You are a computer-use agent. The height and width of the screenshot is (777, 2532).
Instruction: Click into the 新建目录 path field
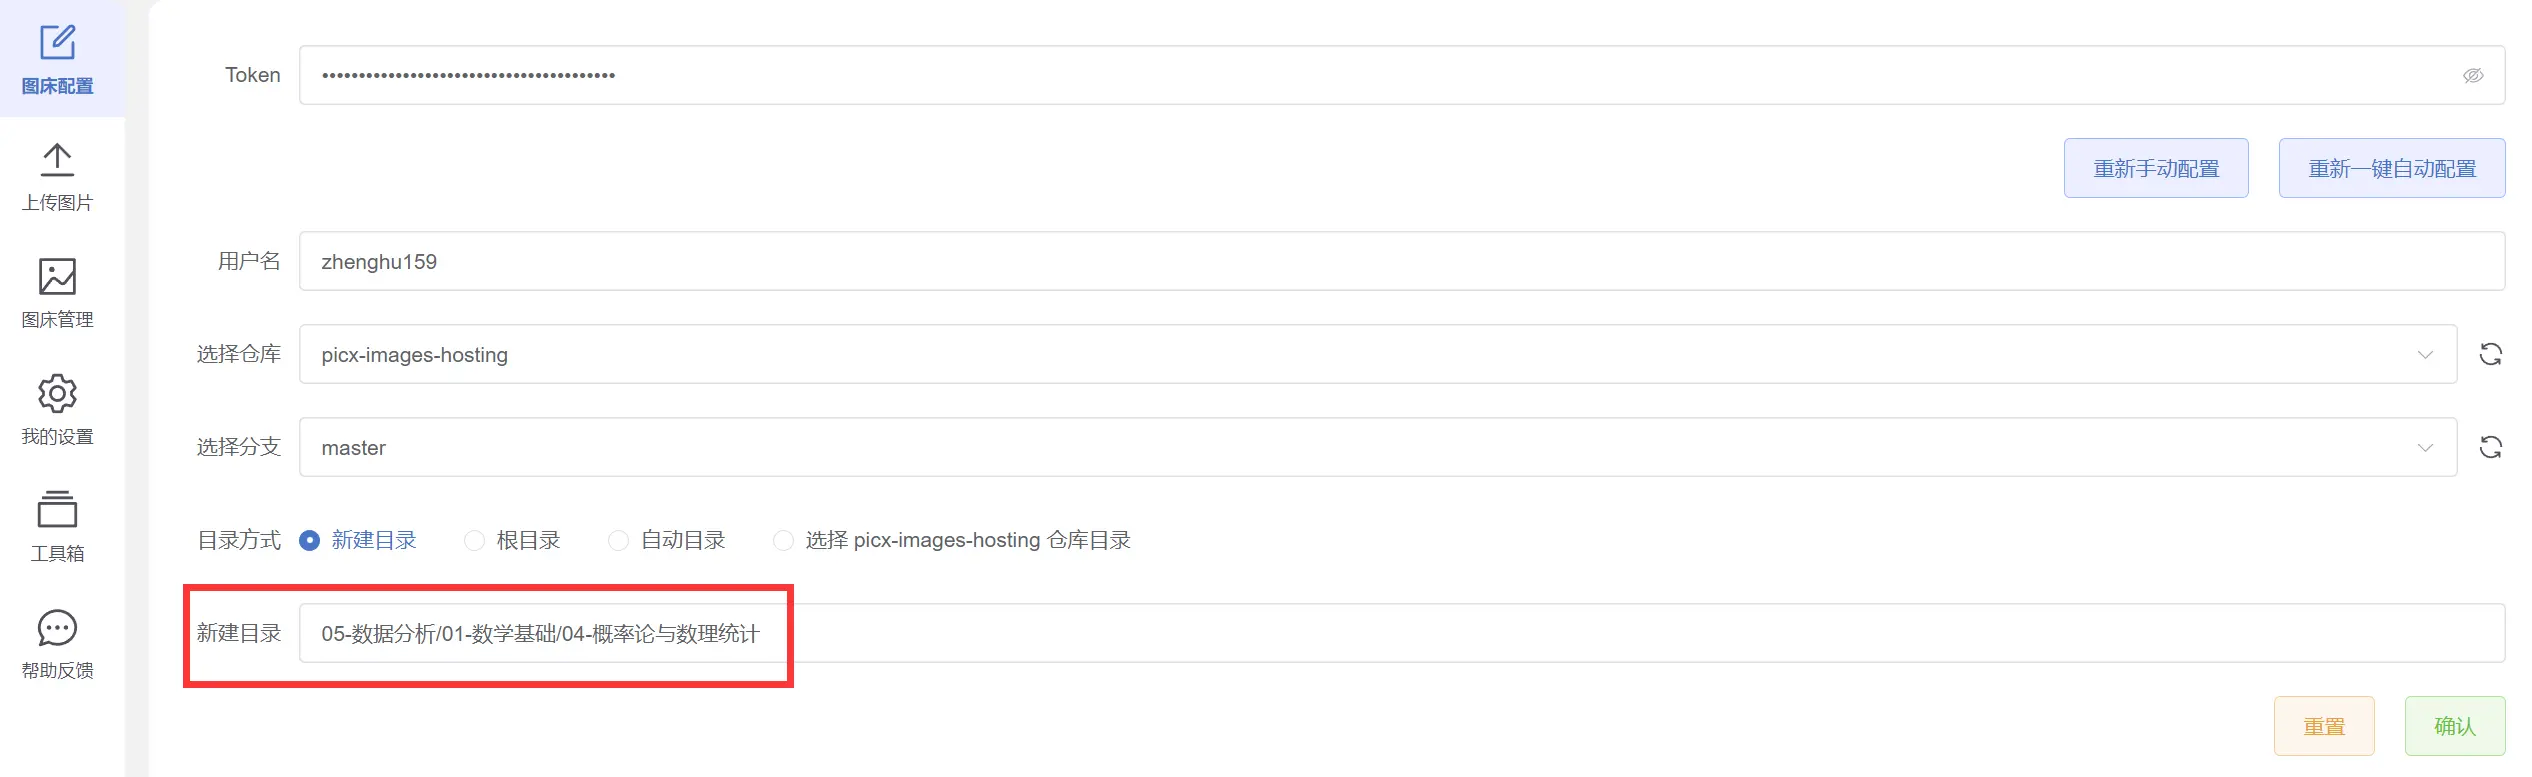1400,634
